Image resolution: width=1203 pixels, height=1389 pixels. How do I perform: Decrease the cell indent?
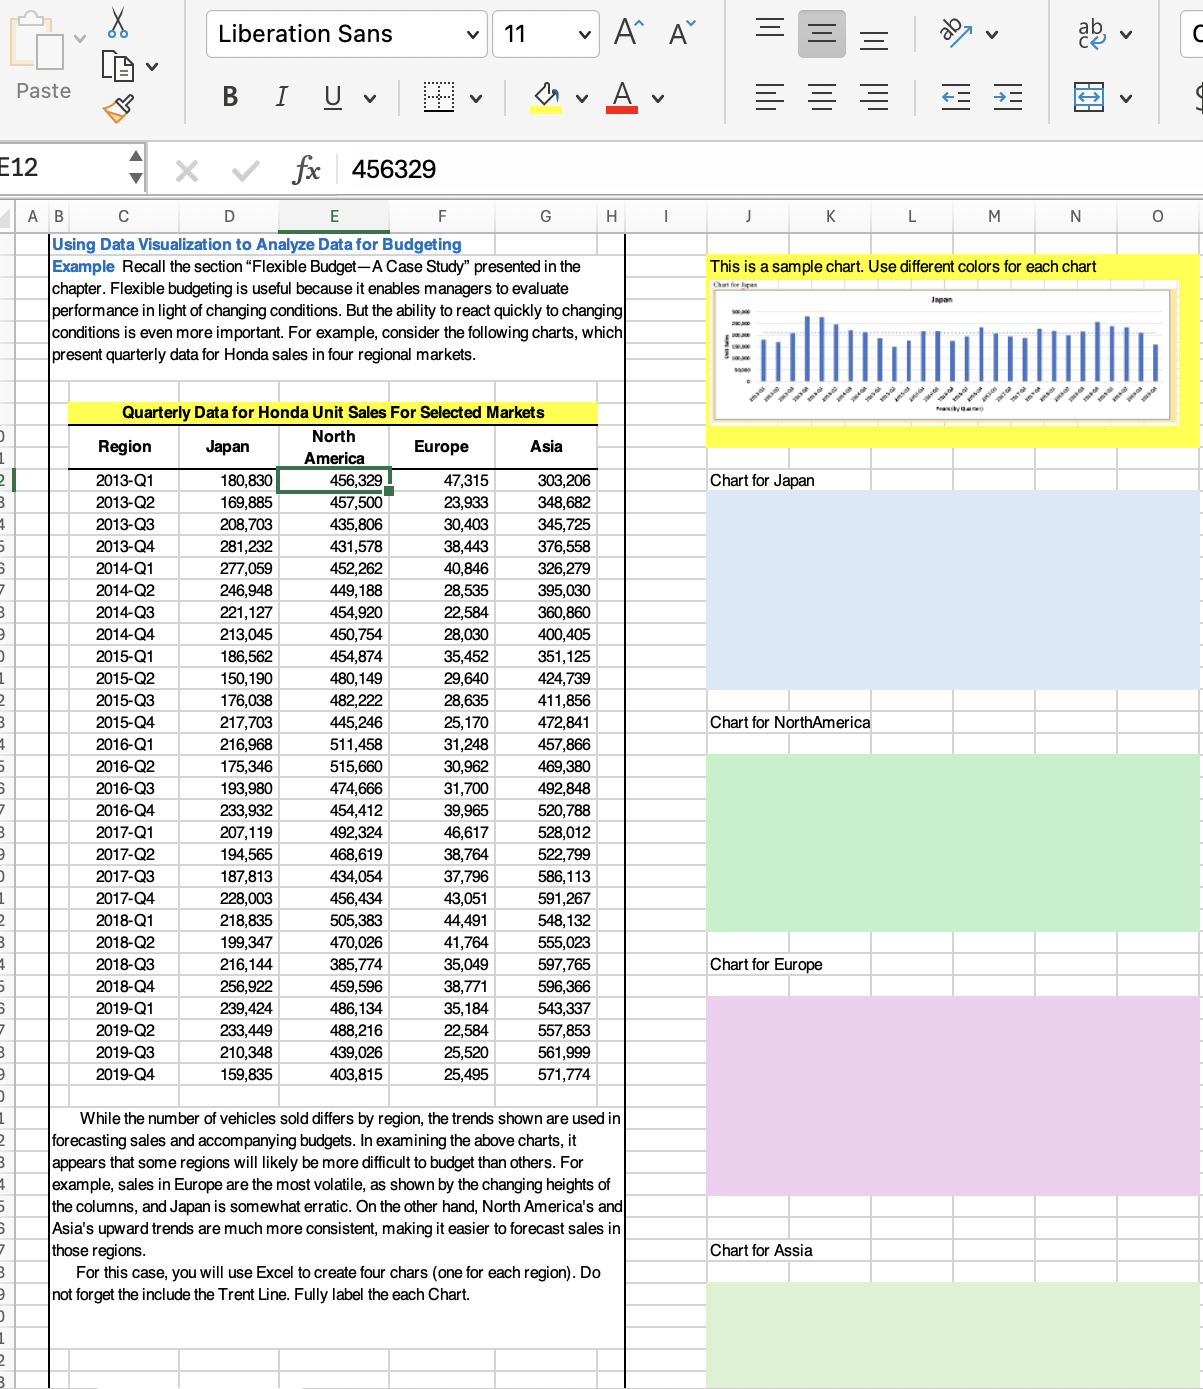tap(956, 97)
